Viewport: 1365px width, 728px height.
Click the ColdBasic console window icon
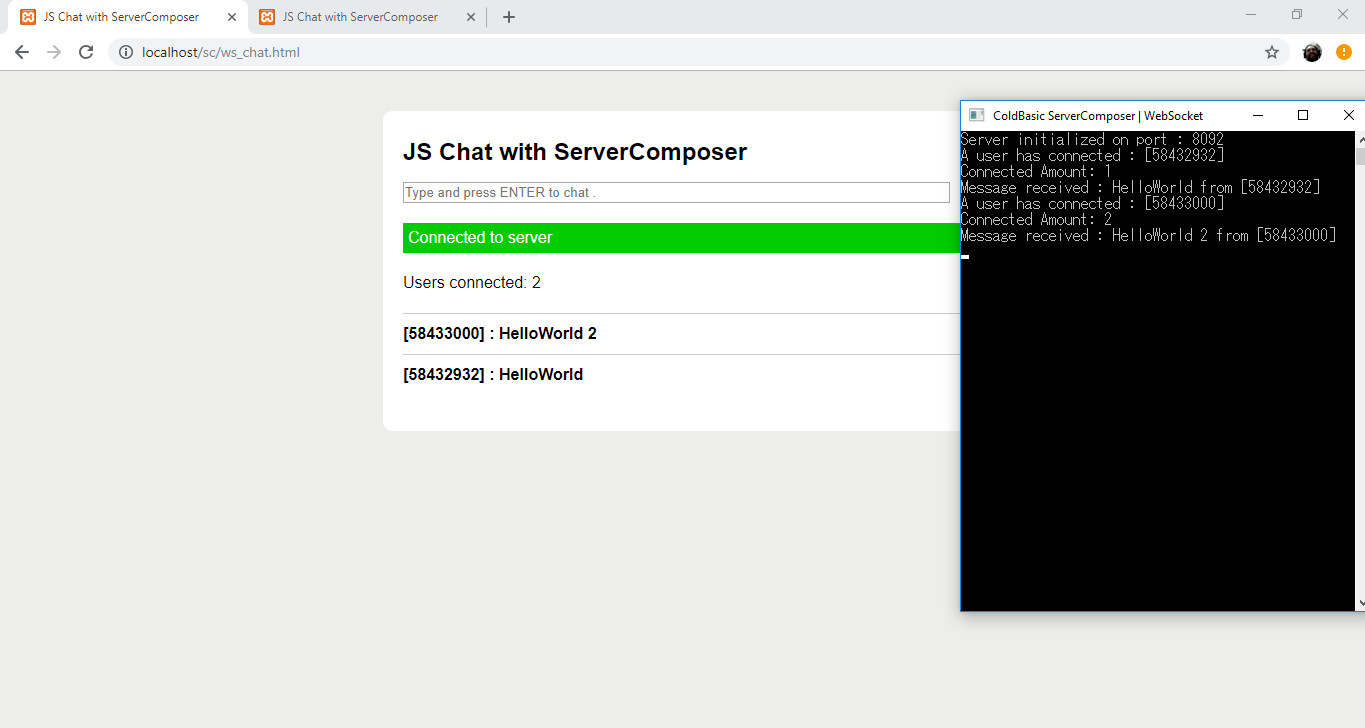(976, 115)
